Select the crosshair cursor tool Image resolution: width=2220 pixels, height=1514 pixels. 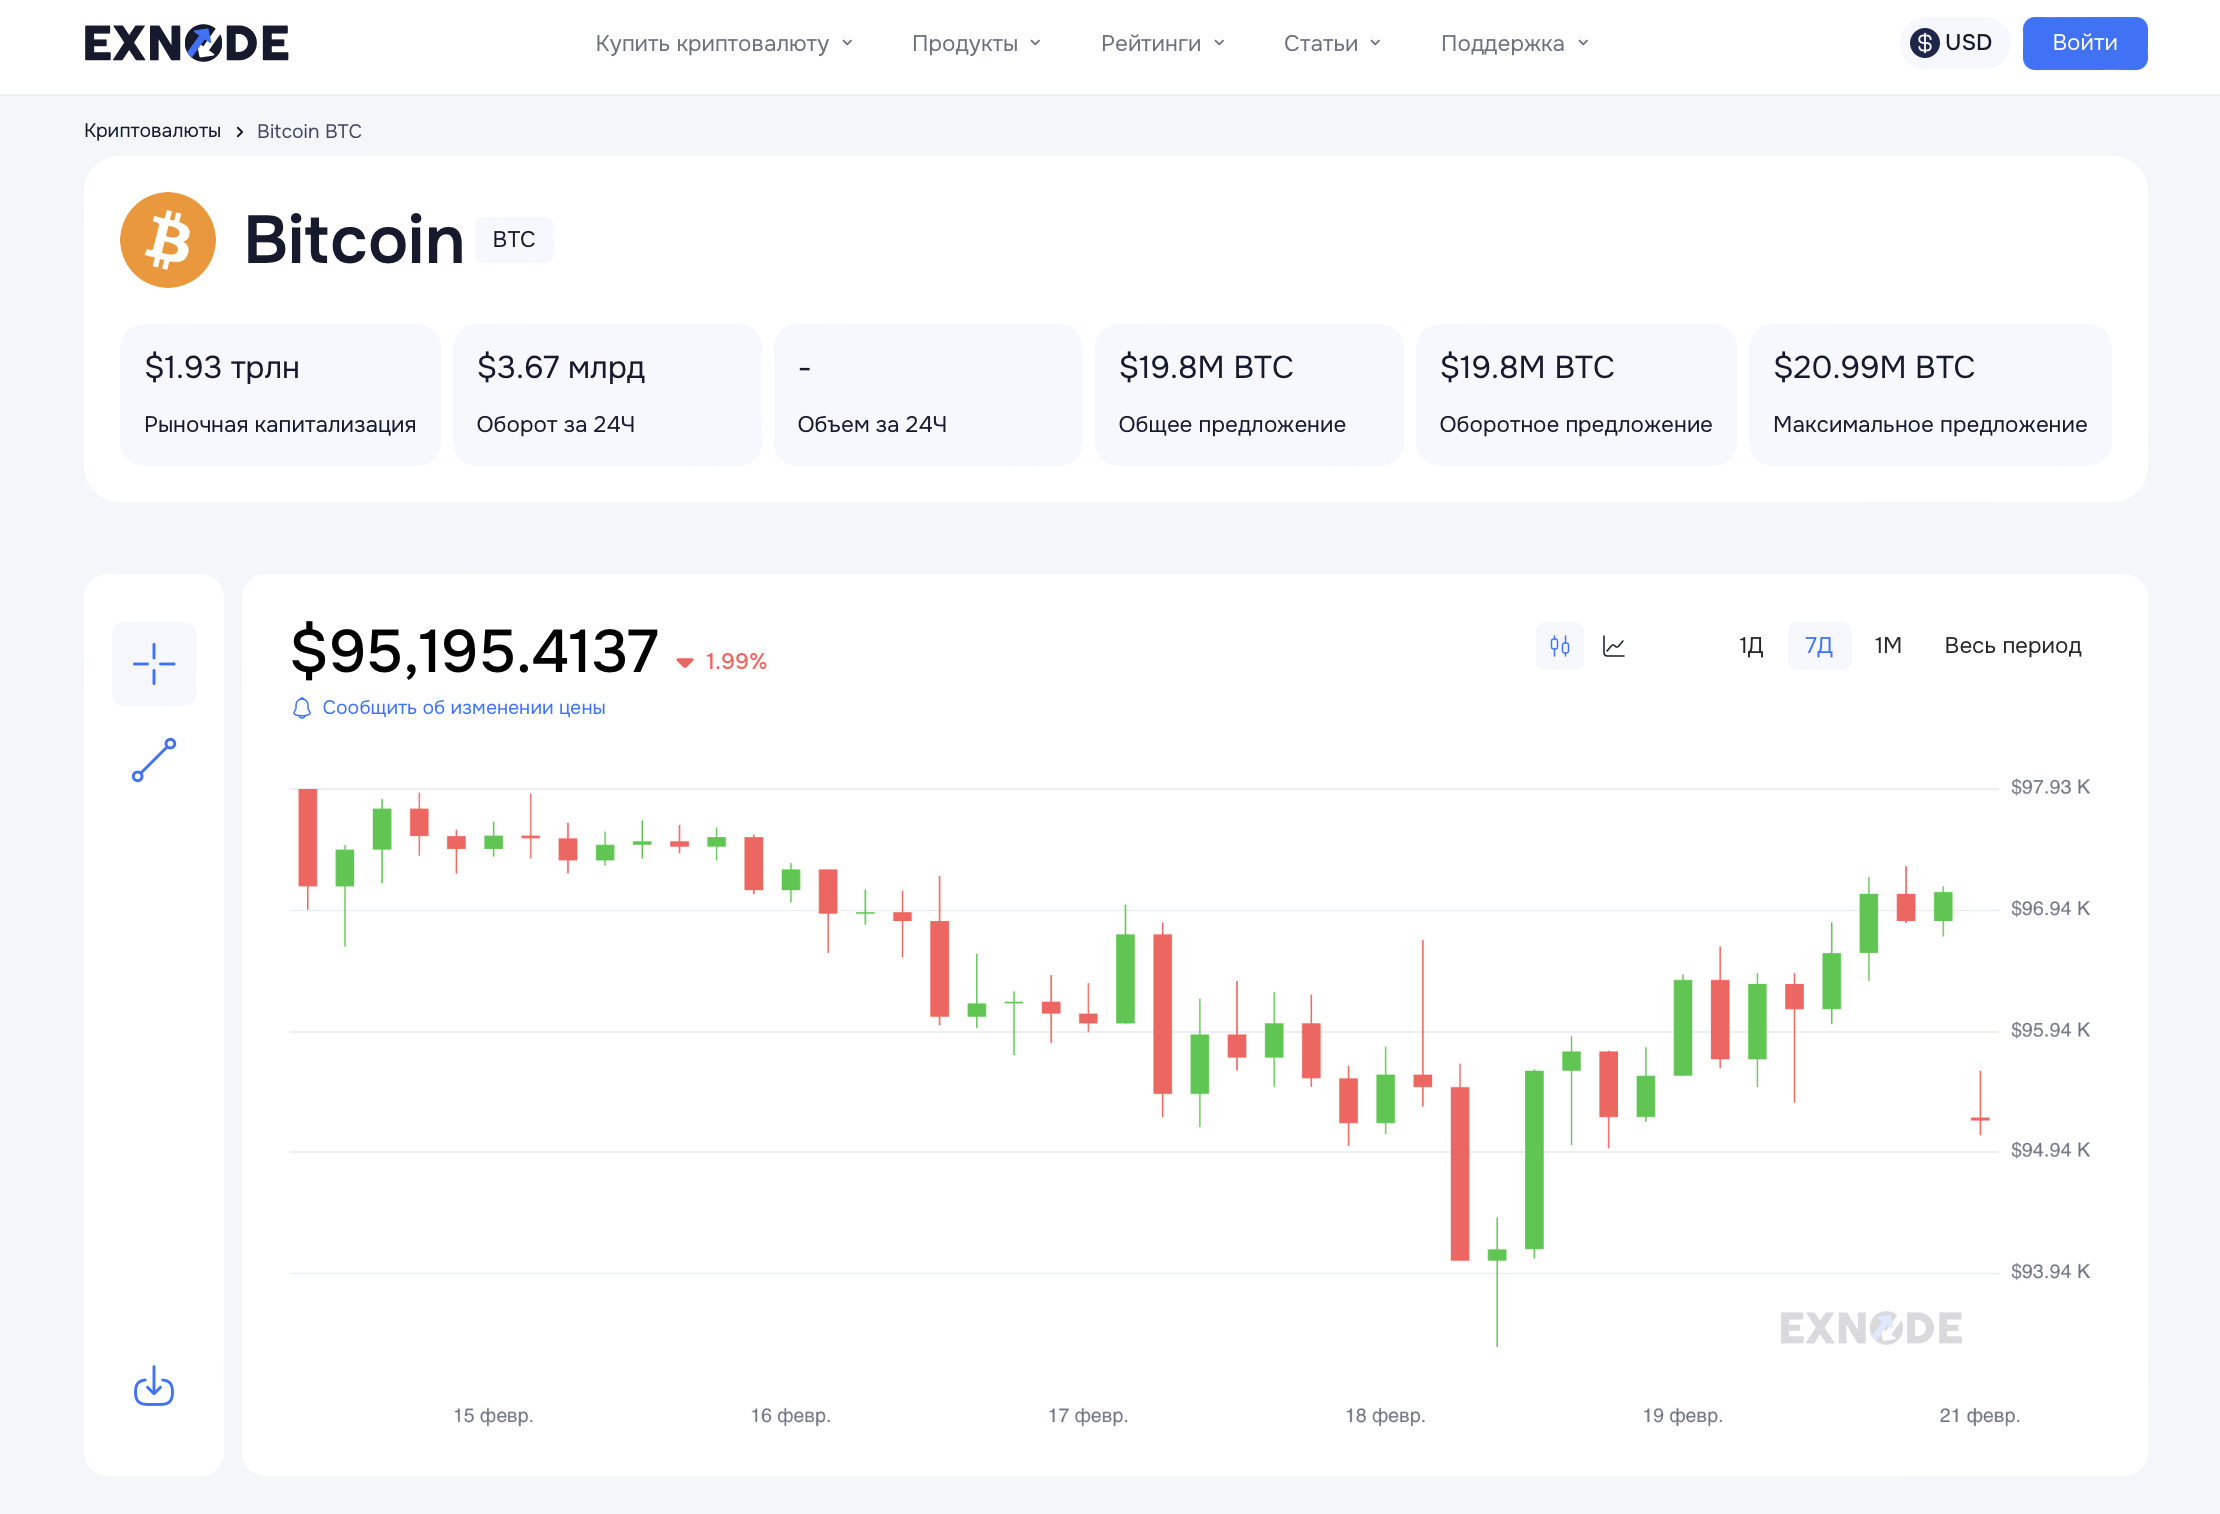pyautogui.click(x=154, y=664)
